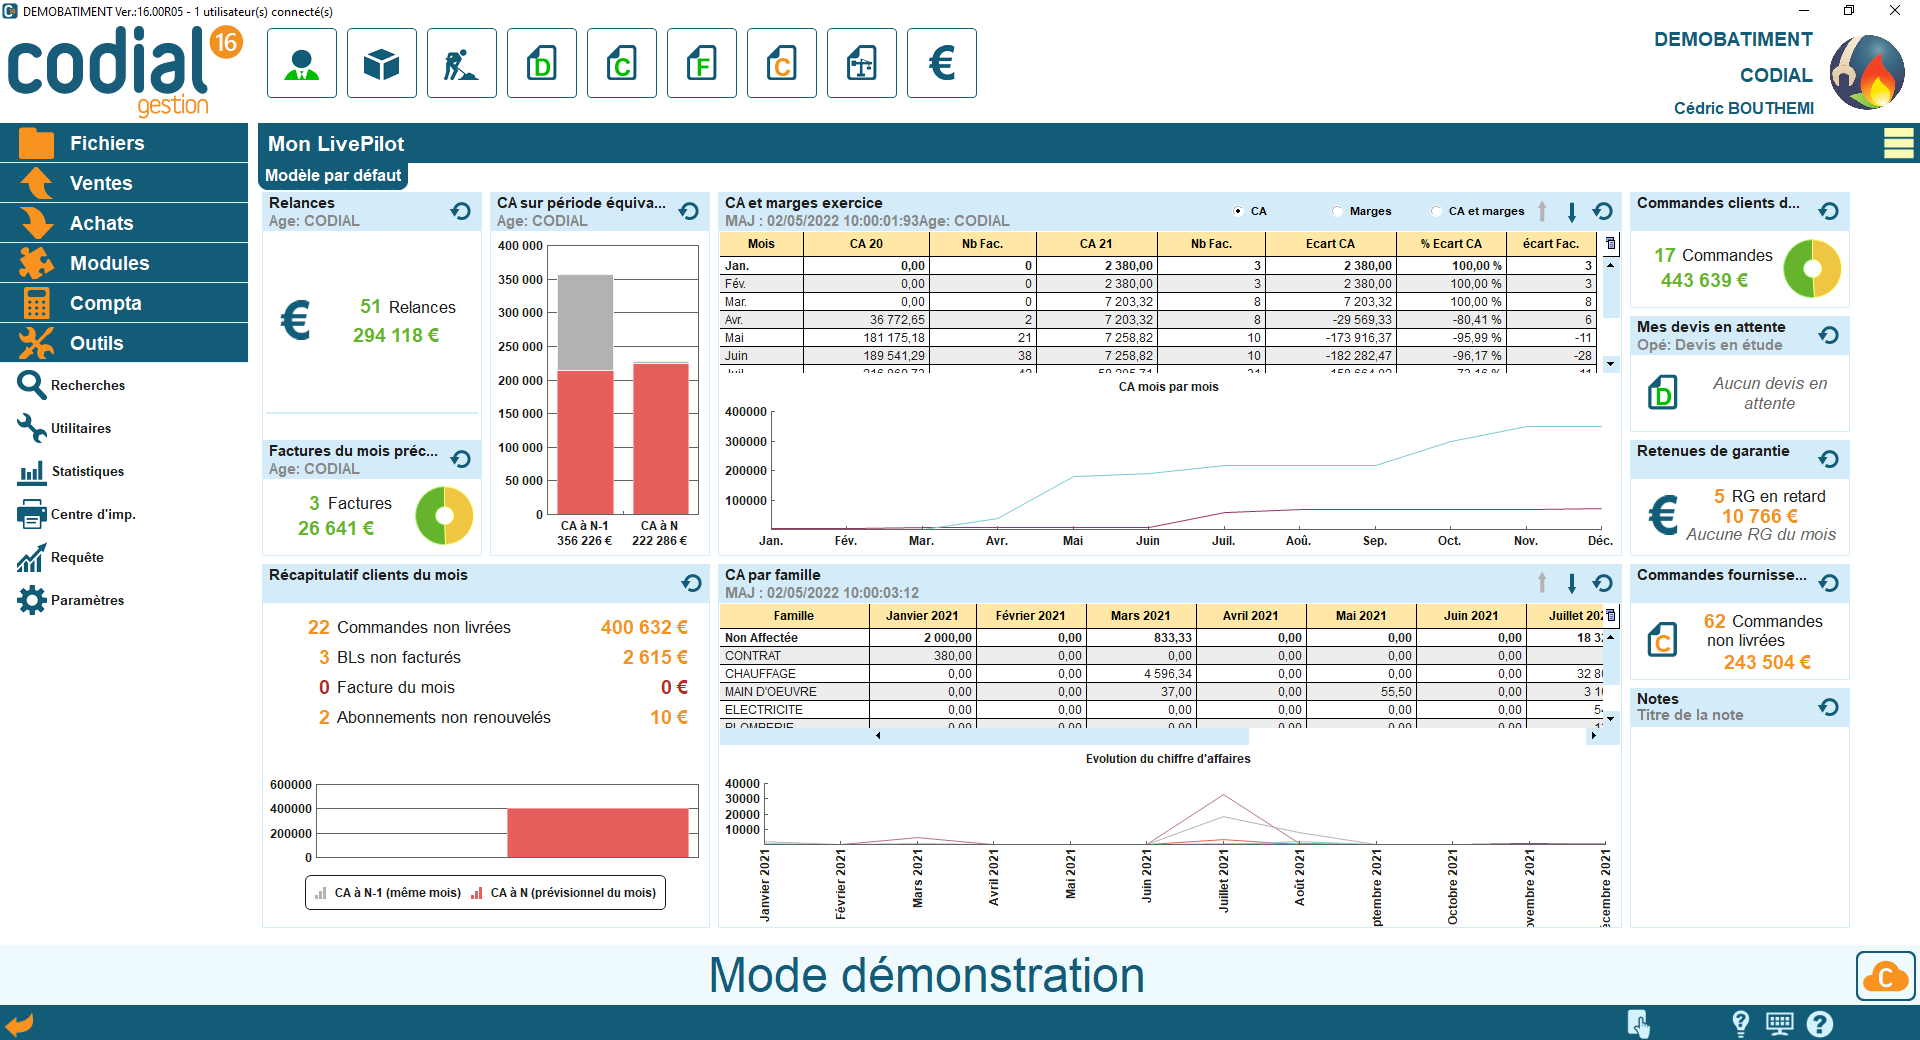Click the Paramètres link
Screen dimensions: 1920x1040
coord(87,600)
